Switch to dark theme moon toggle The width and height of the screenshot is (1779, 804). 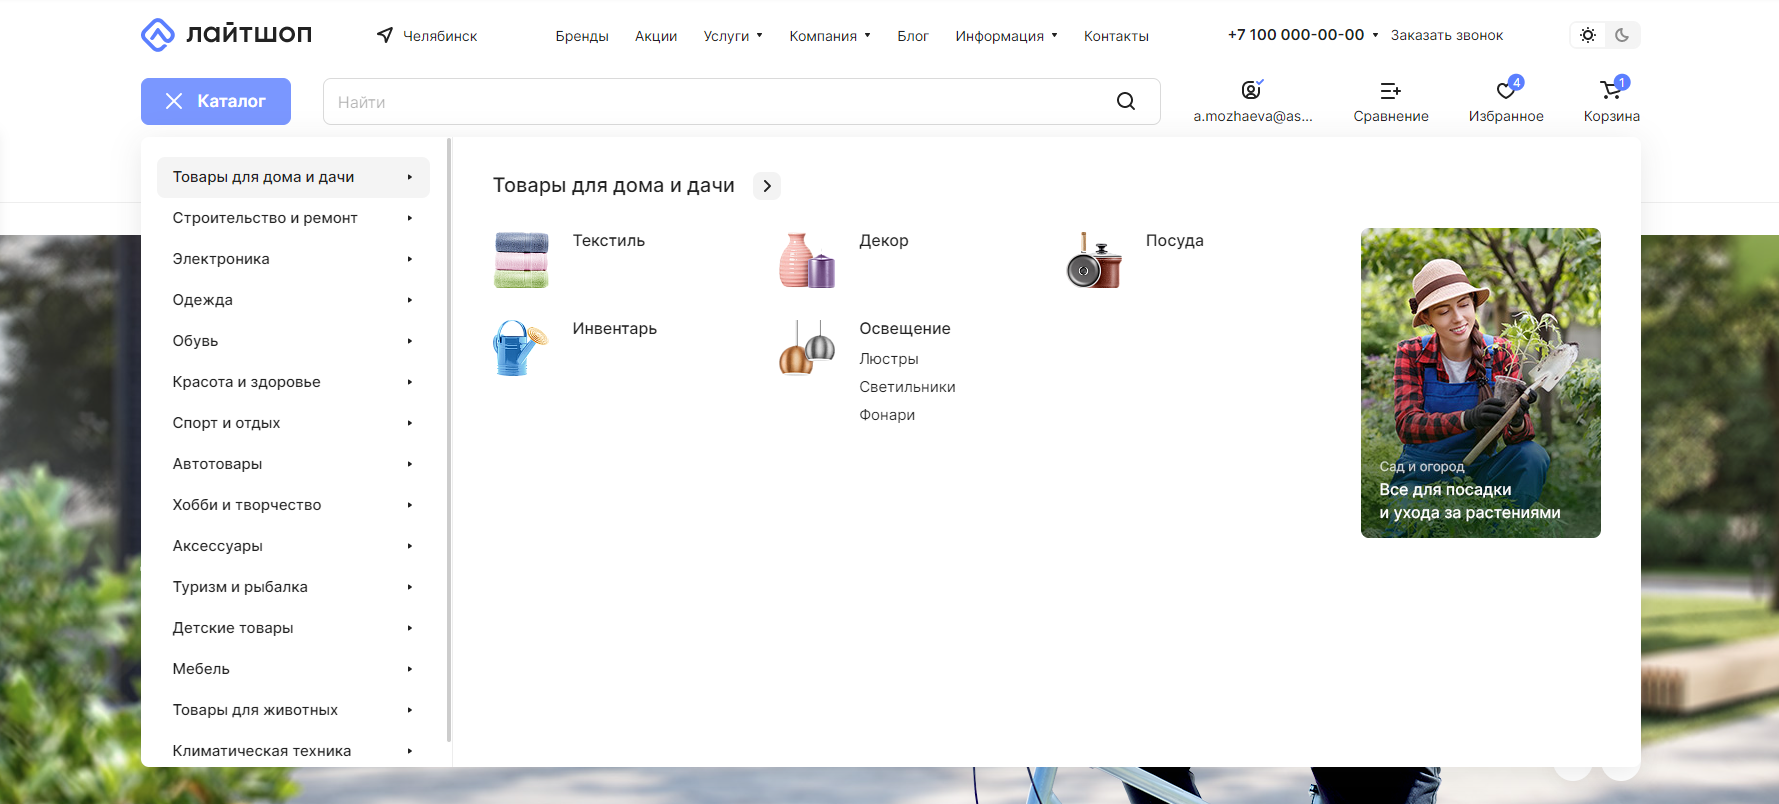coord(1622,35)
